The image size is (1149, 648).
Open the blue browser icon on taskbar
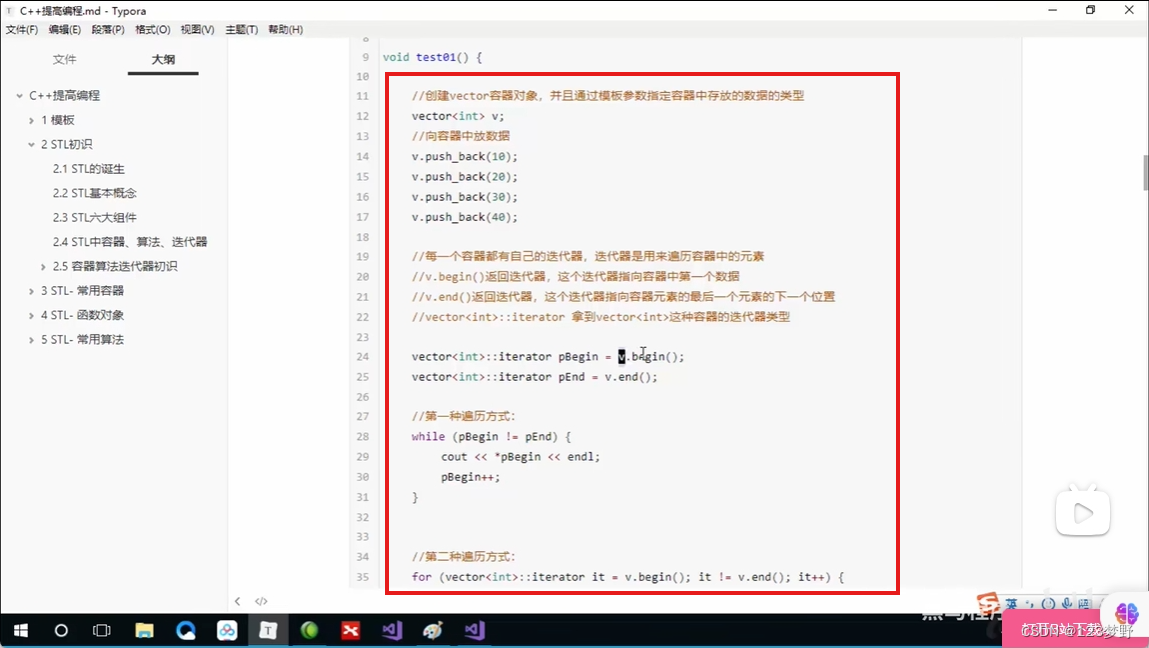coord(185,630)
